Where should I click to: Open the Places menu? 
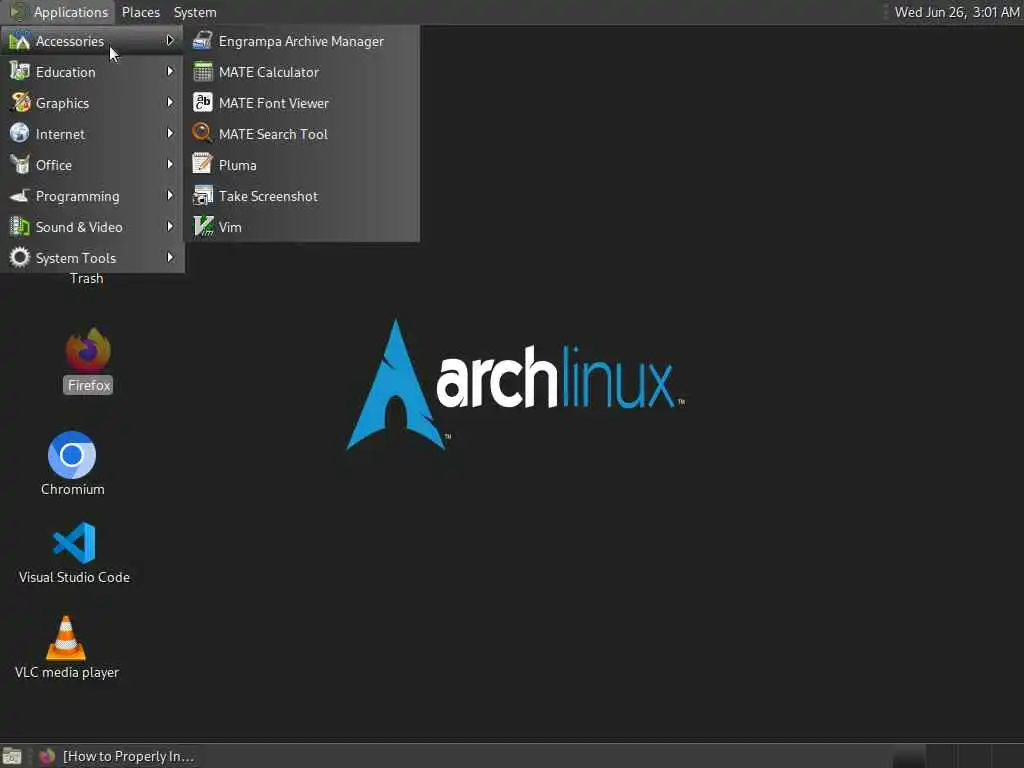pyautogui.click(x=140, y=12)
